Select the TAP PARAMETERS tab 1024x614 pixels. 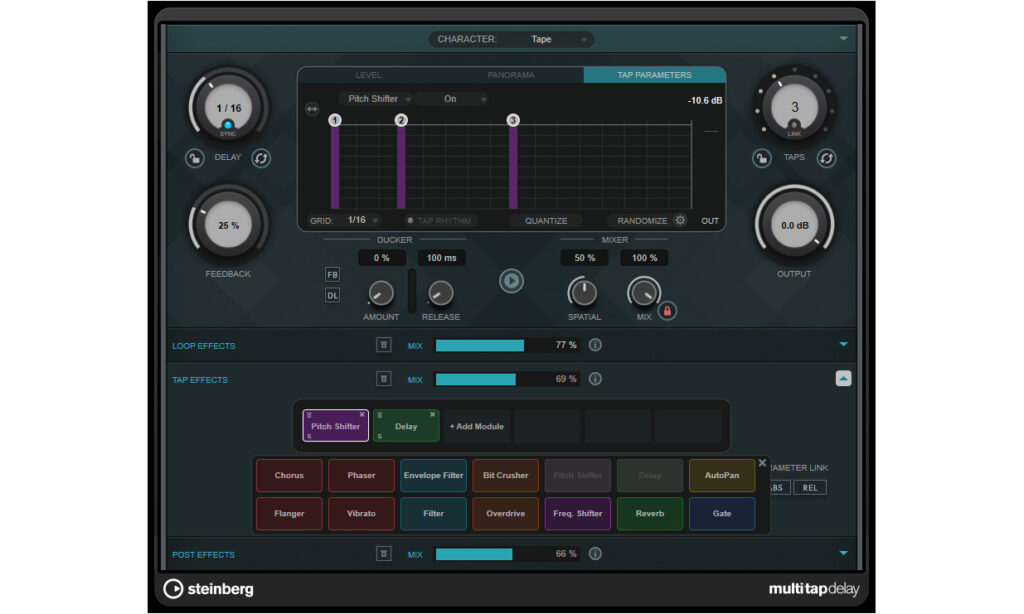(654, 75)
